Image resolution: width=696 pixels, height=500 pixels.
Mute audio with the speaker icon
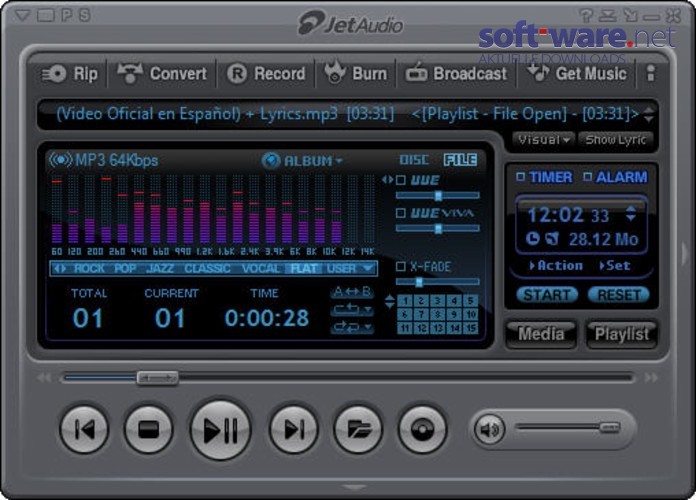(x=490, y=429)
